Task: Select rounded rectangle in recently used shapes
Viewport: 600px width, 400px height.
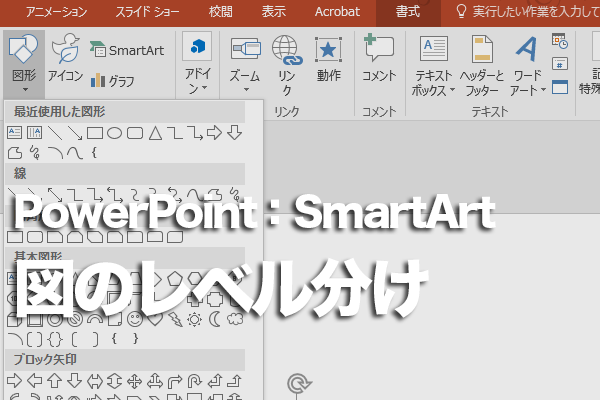Action: tap(135, 133)
